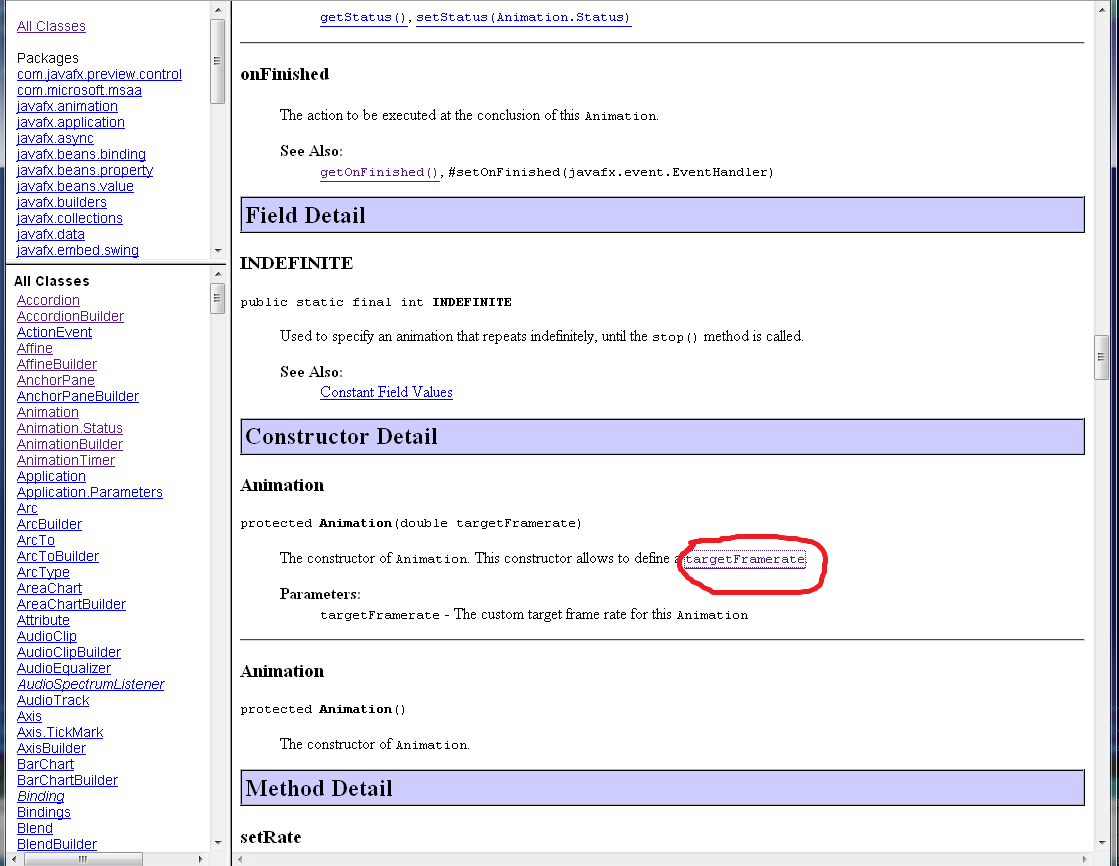Open the Constant Field Values link
The image size is (1119, 866).
click(386, 392)
